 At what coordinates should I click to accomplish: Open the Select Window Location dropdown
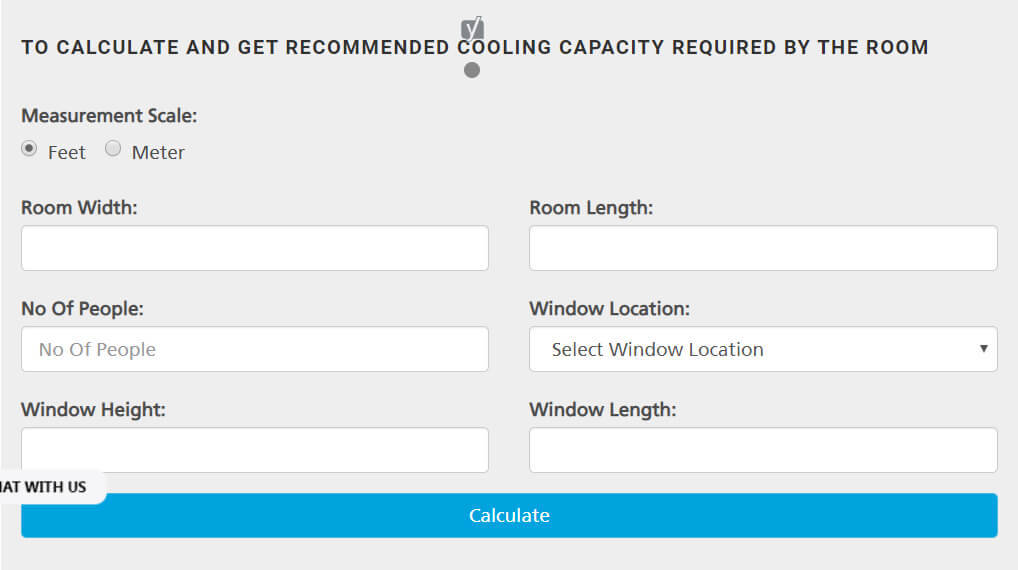pos(762,349)
